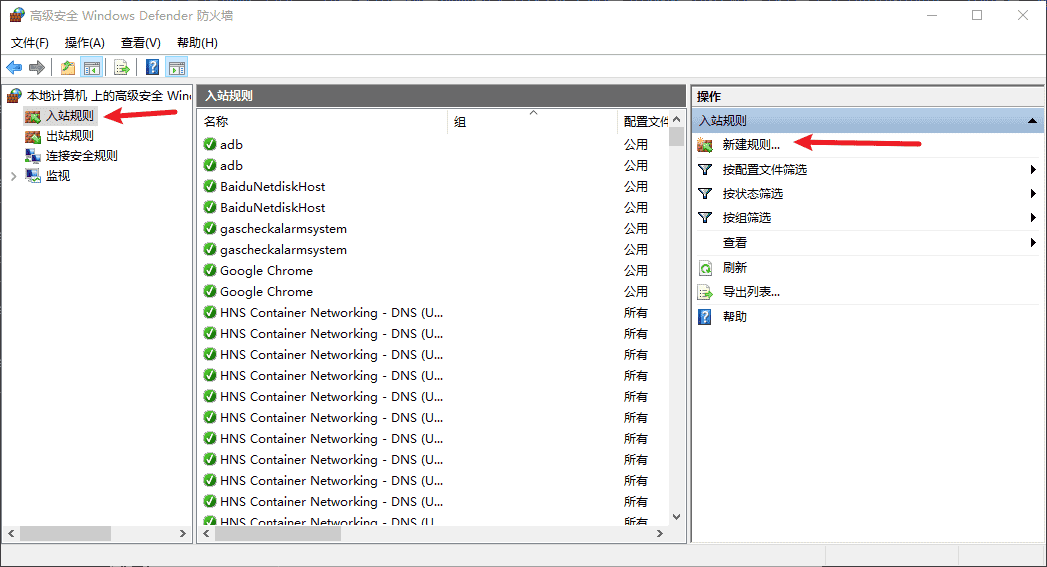Screen dimensions: 1047x567
Task: Click the Forward arrow toolbar icon
Action: click(x=37, y=67)
